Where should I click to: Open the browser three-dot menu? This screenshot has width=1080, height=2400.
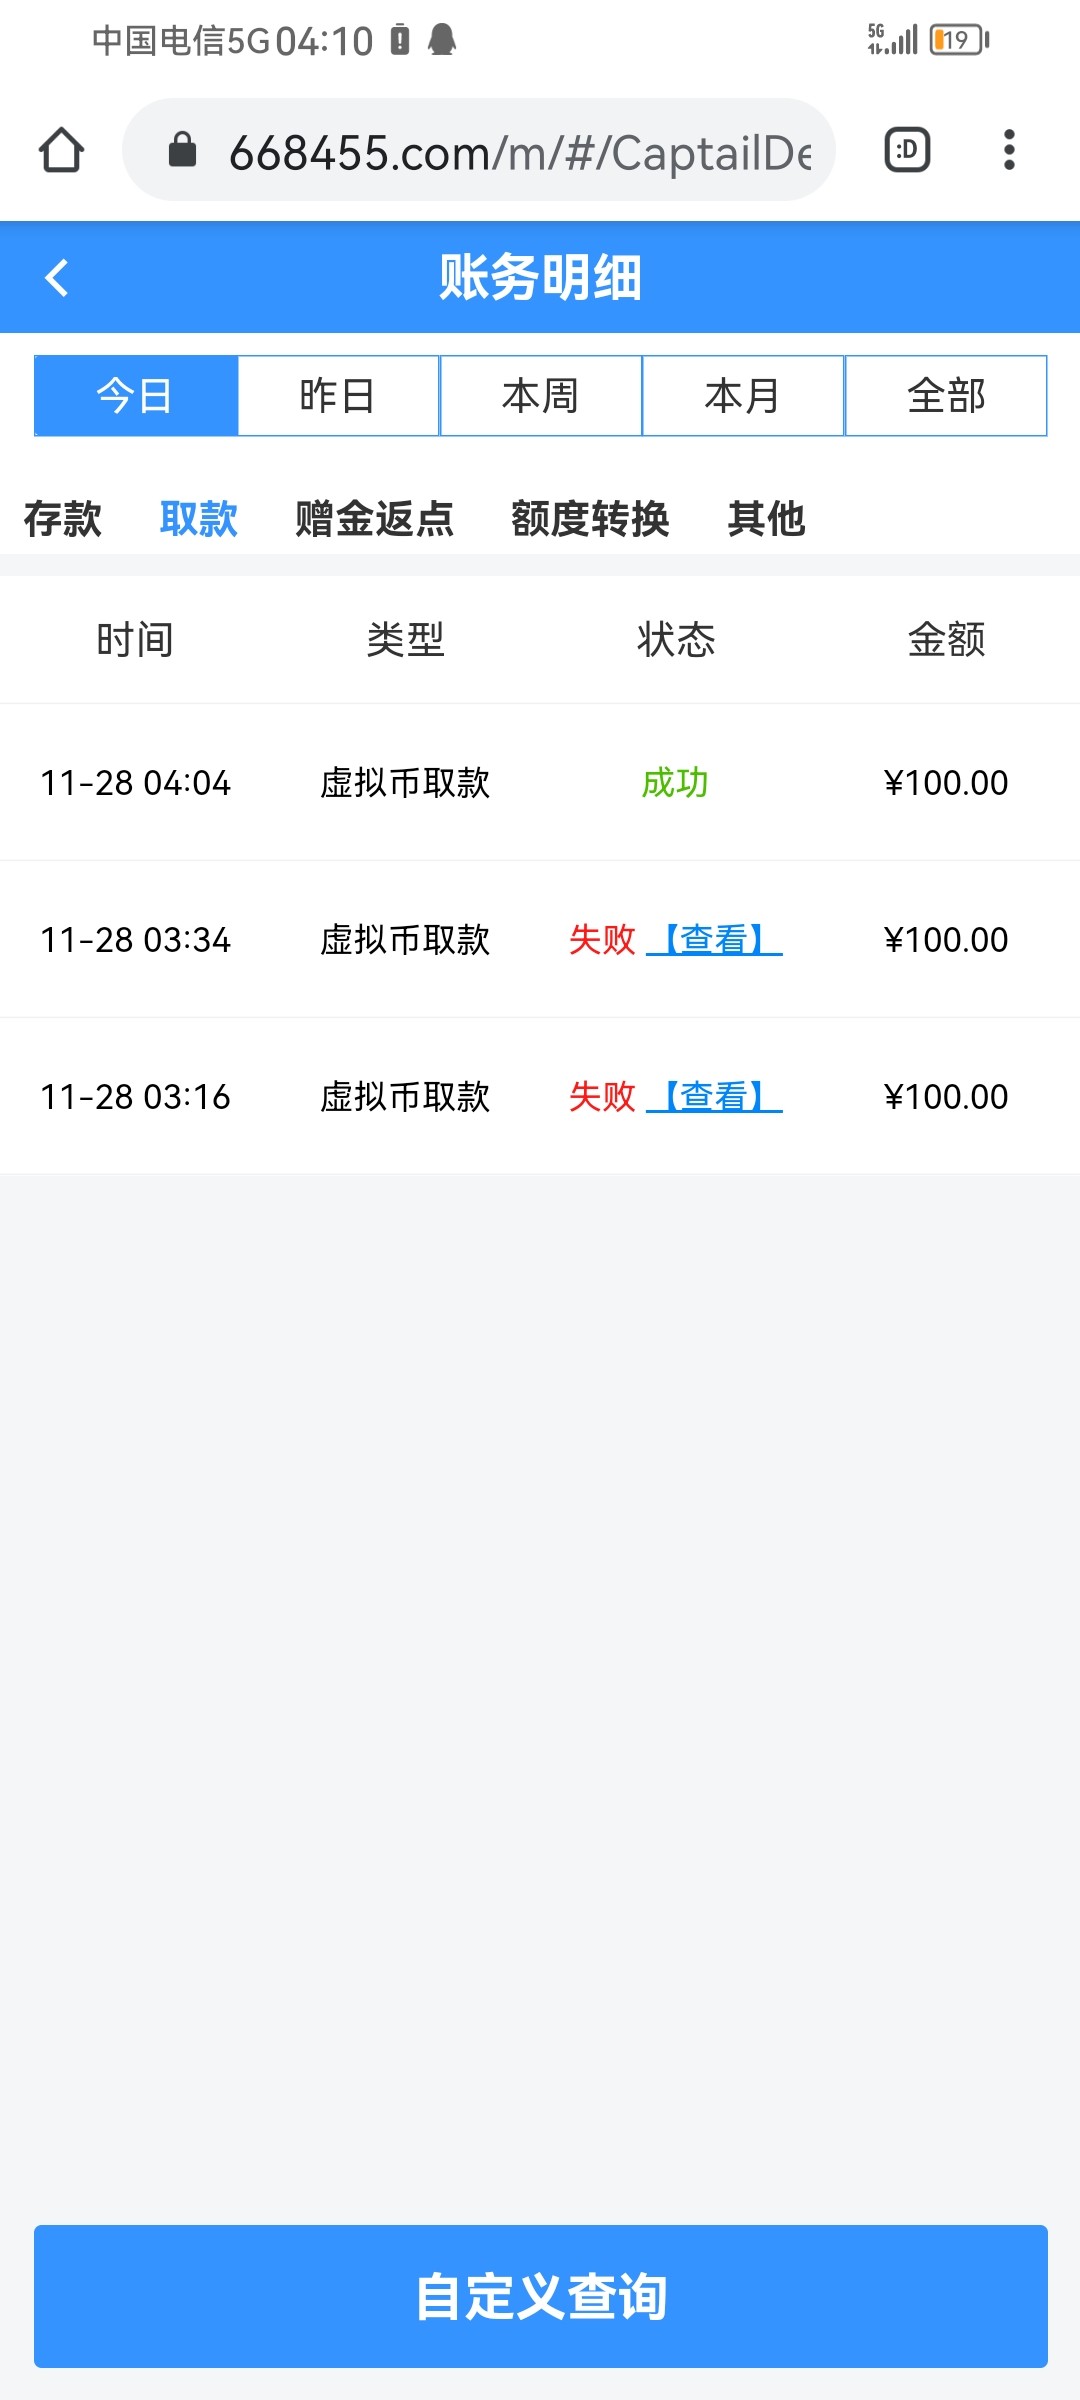click(1009, 151)
